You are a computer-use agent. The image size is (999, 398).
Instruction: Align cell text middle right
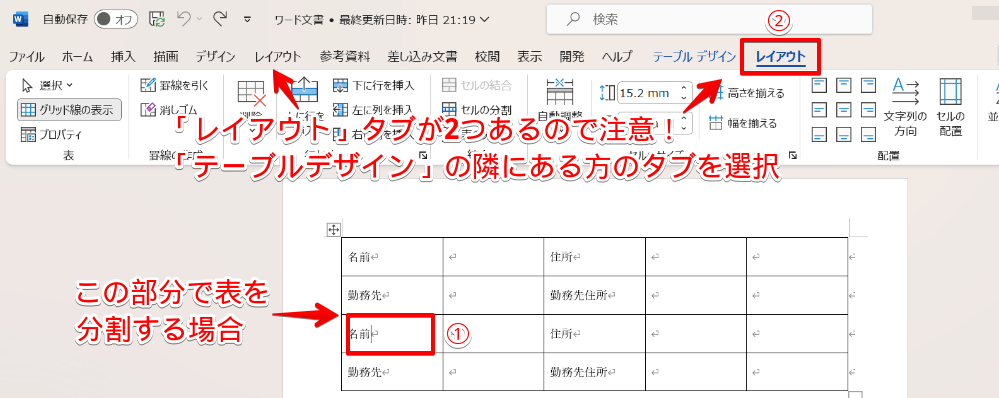[x=868, y=110]
